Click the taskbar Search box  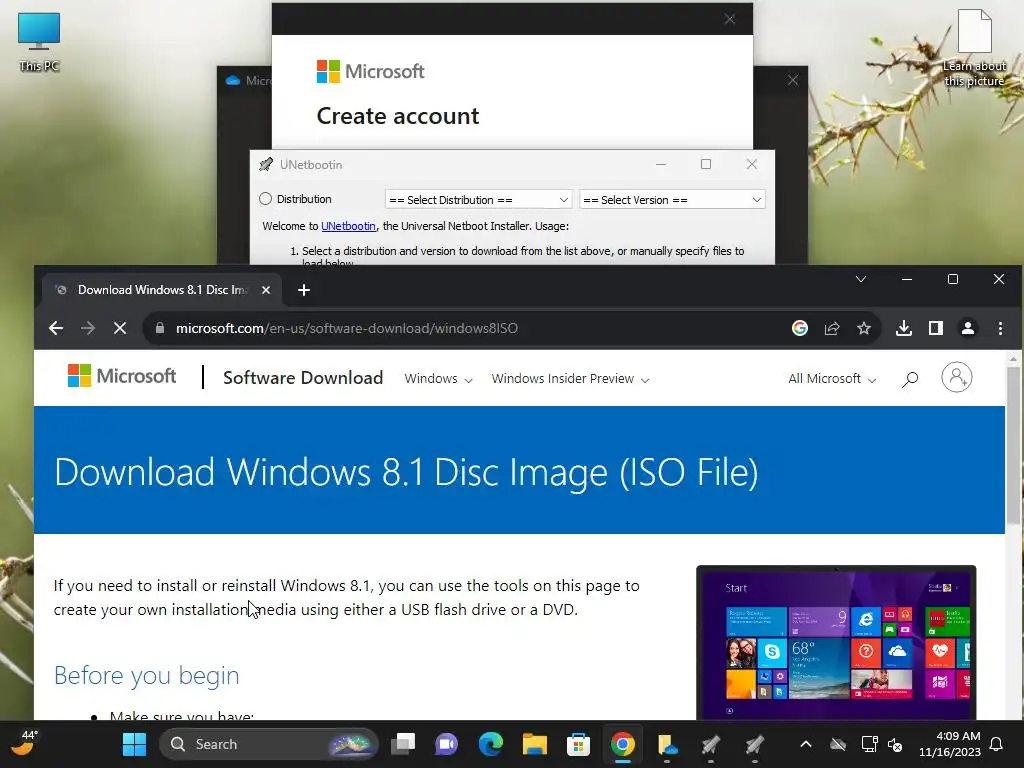click(269, 744)
